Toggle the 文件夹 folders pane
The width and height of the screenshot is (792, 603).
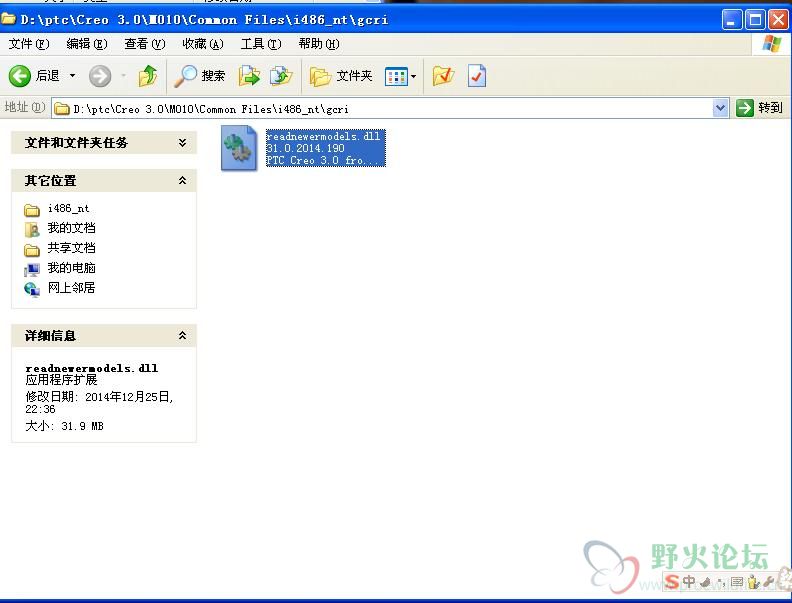pos(340,76)
